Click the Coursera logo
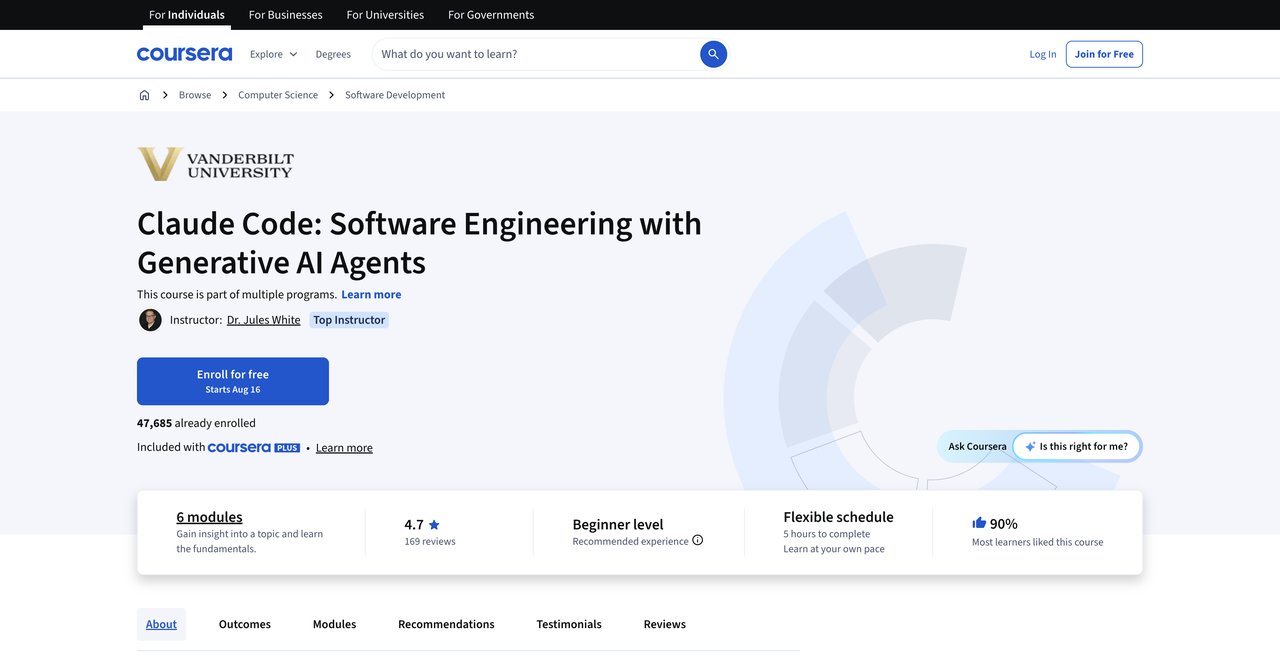1280x670 pixels. 184,54
